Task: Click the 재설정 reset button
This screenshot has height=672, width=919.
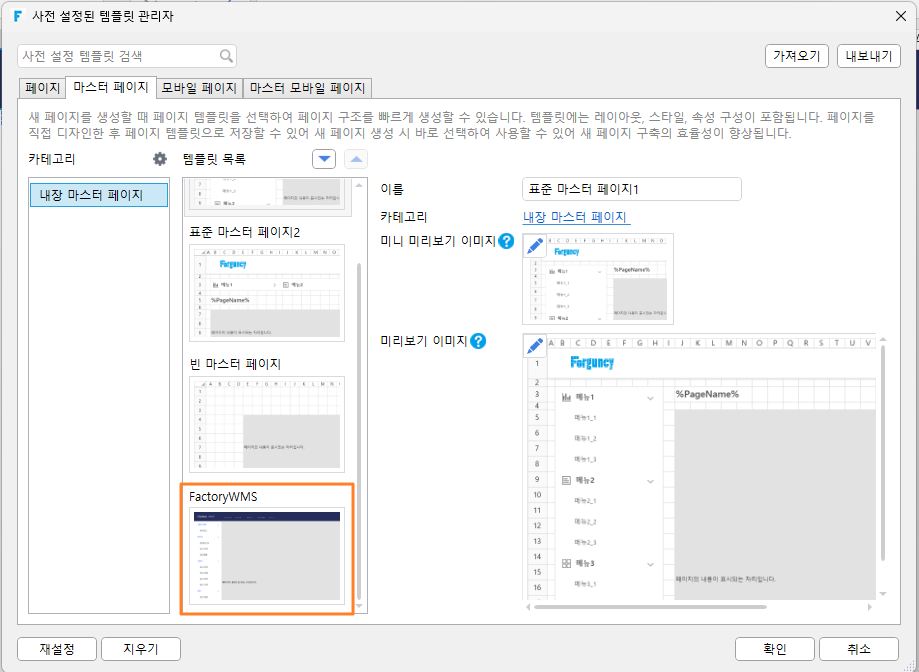Action: [57, 649]
